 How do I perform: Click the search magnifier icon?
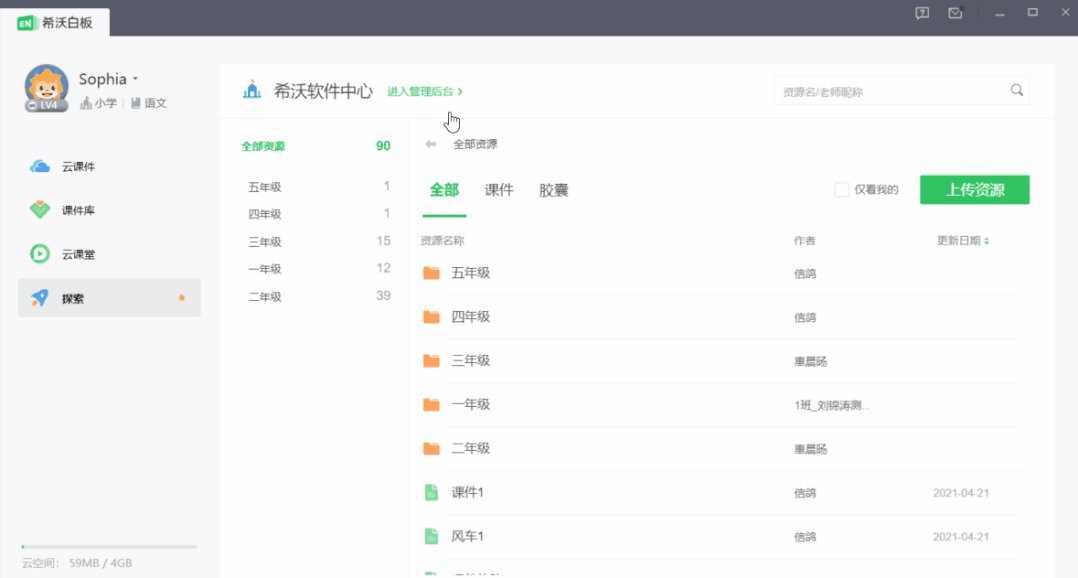point(1017,91)
